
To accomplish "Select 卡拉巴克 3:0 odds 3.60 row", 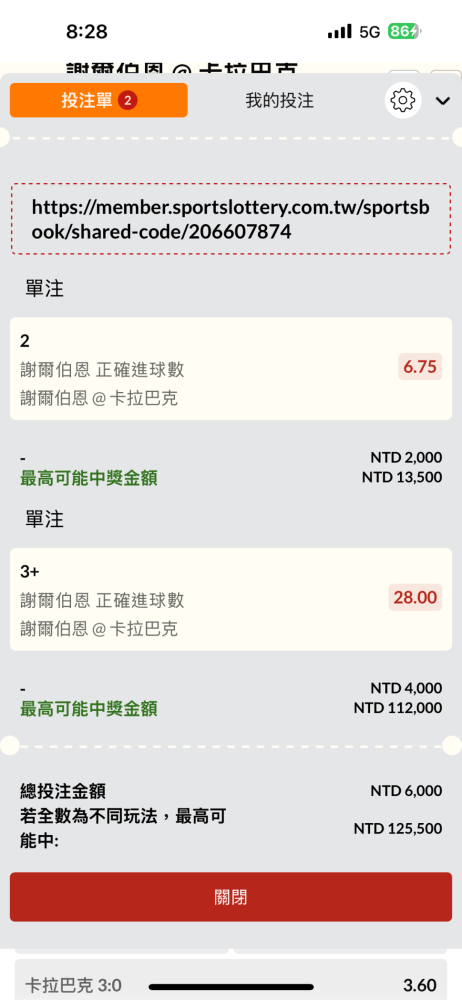I will [x=231, y=985].
